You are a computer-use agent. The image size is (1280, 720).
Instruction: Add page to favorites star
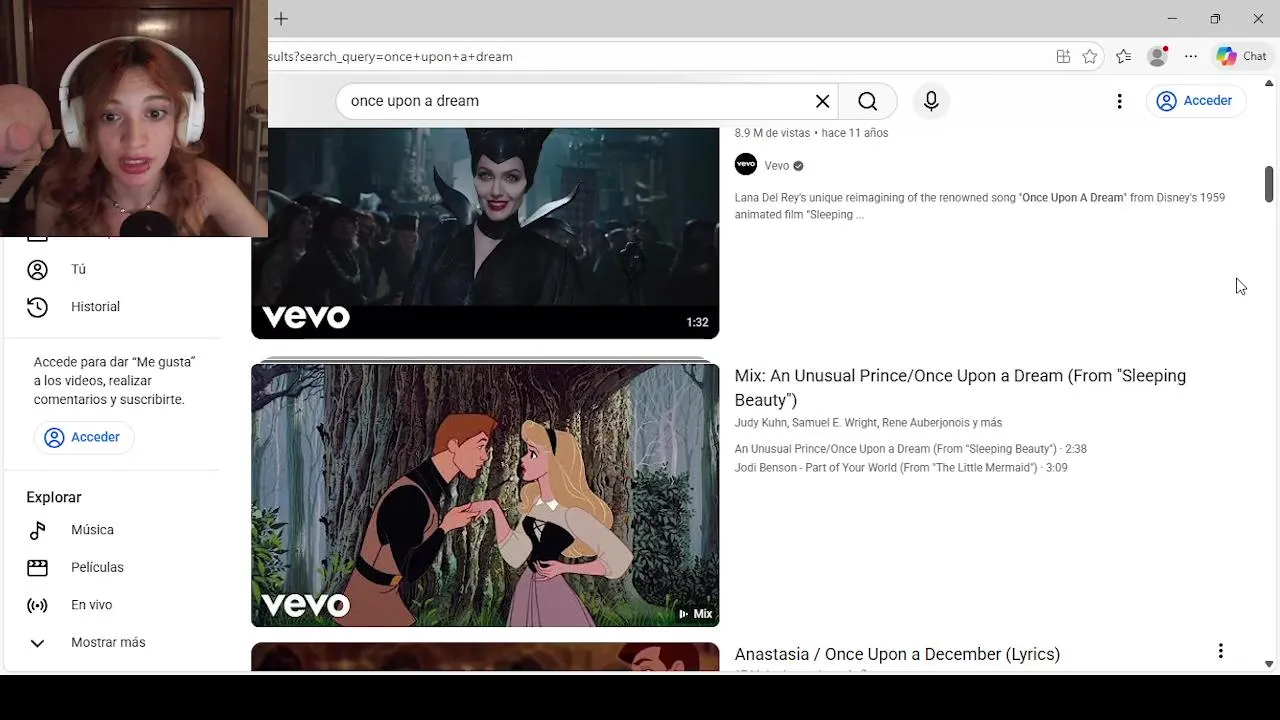pos(1090,57)
